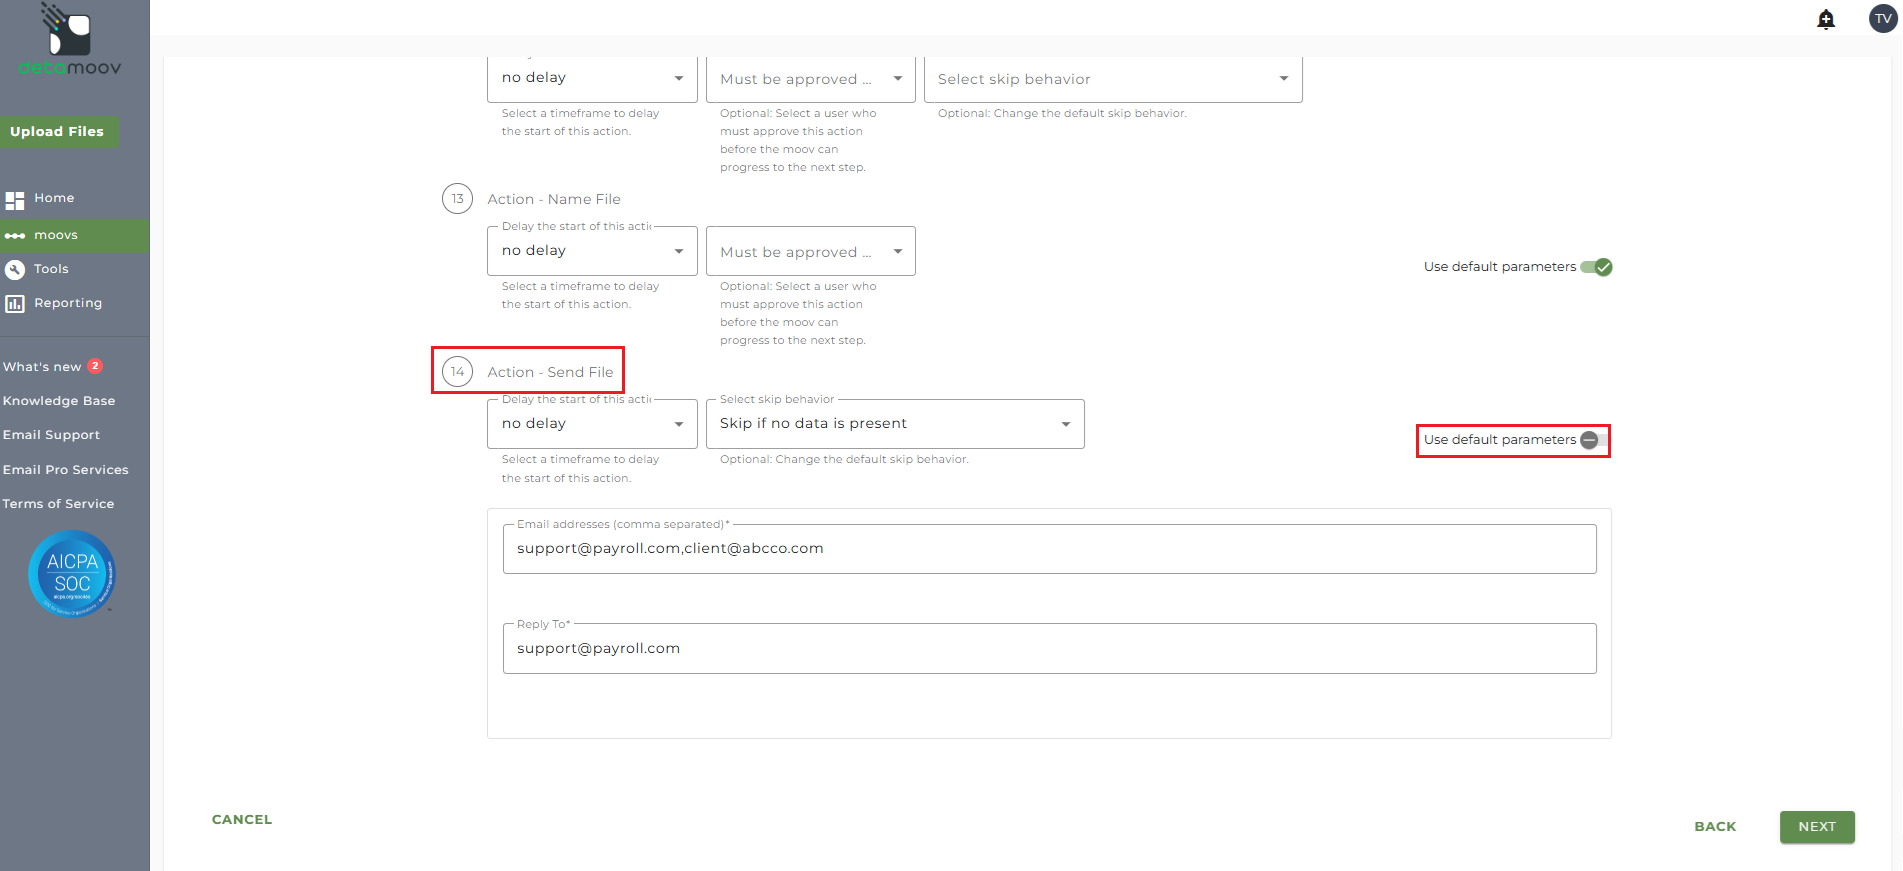1903x871 pixels.
Task: Open delay dropdown for Send File action
Action: coord(592,424)
